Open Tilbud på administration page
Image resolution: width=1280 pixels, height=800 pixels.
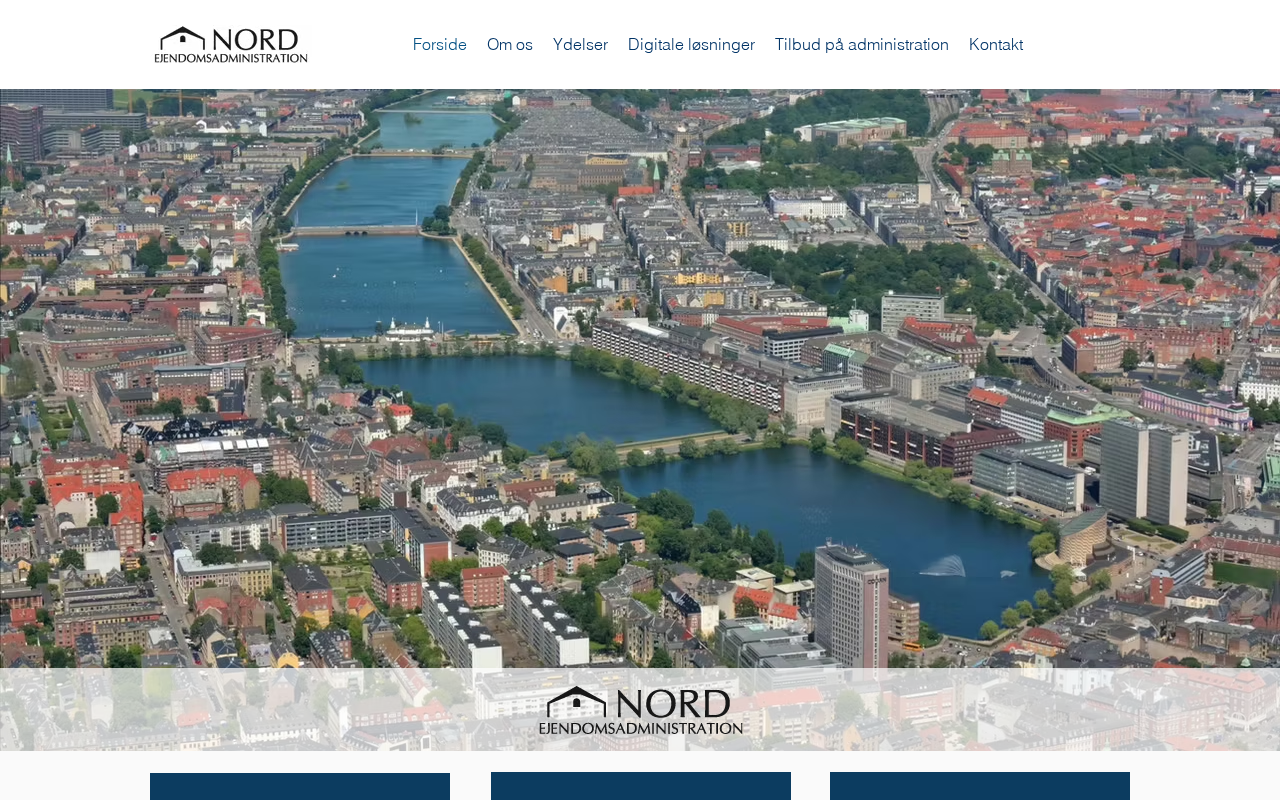(862, 44)
